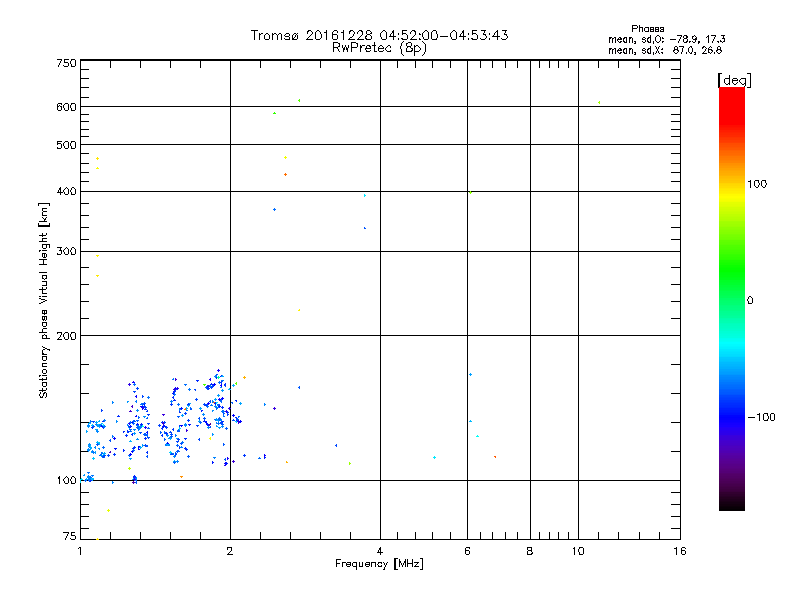Click the plot title "Tromsø 20161228 04:52:00-04:53:43"

click(x=379, y=35)
